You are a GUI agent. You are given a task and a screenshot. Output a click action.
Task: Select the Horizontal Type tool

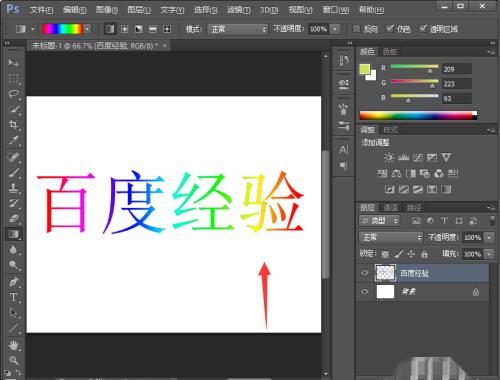pos(13,297)
